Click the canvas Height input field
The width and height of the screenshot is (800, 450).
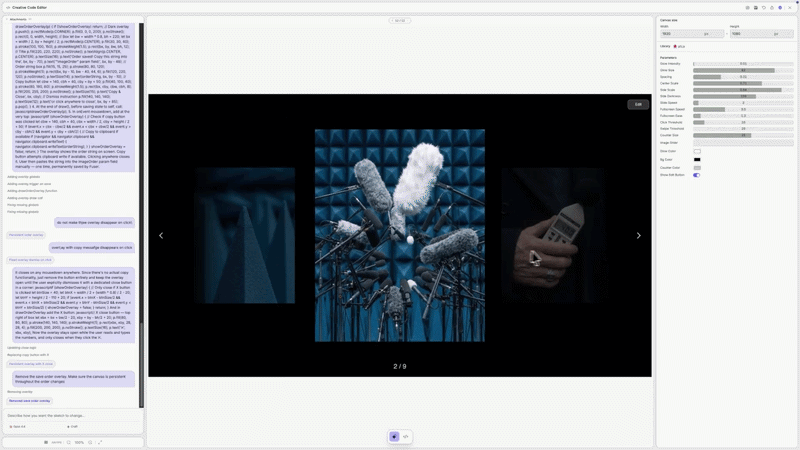point(762,34)
